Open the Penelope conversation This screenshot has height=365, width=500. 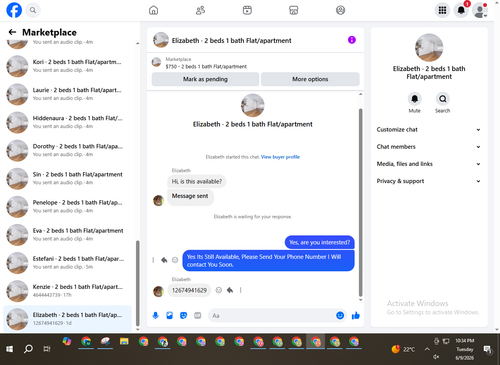68,206
